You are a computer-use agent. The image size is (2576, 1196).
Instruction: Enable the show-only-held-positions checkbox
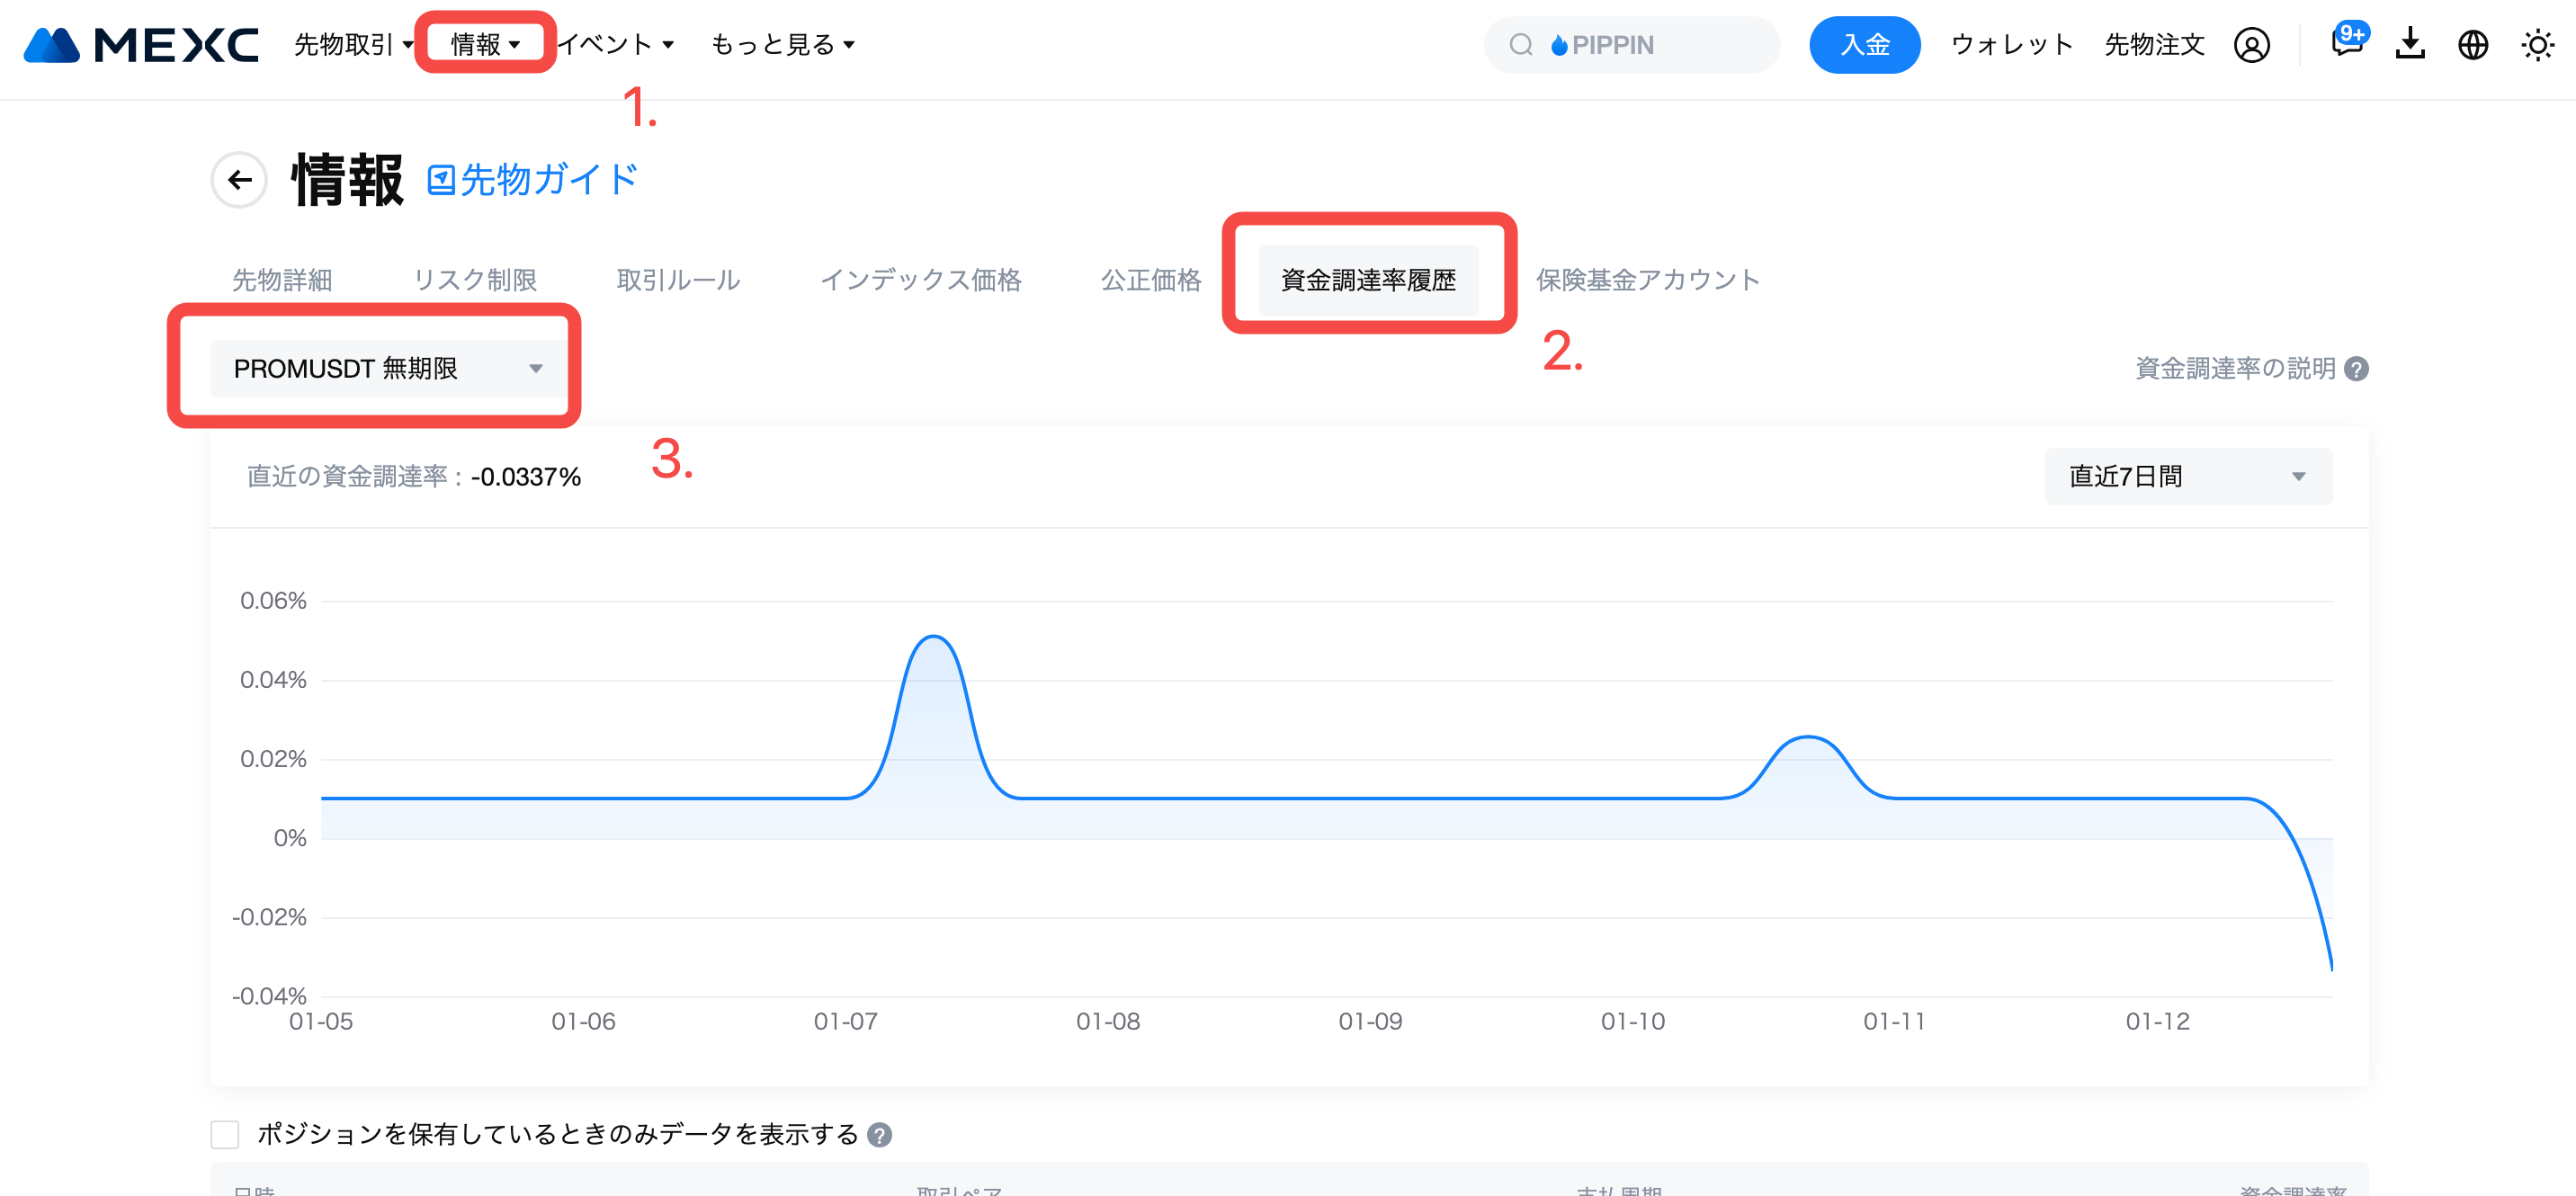pyautogui.click(x=225, y=1135)
